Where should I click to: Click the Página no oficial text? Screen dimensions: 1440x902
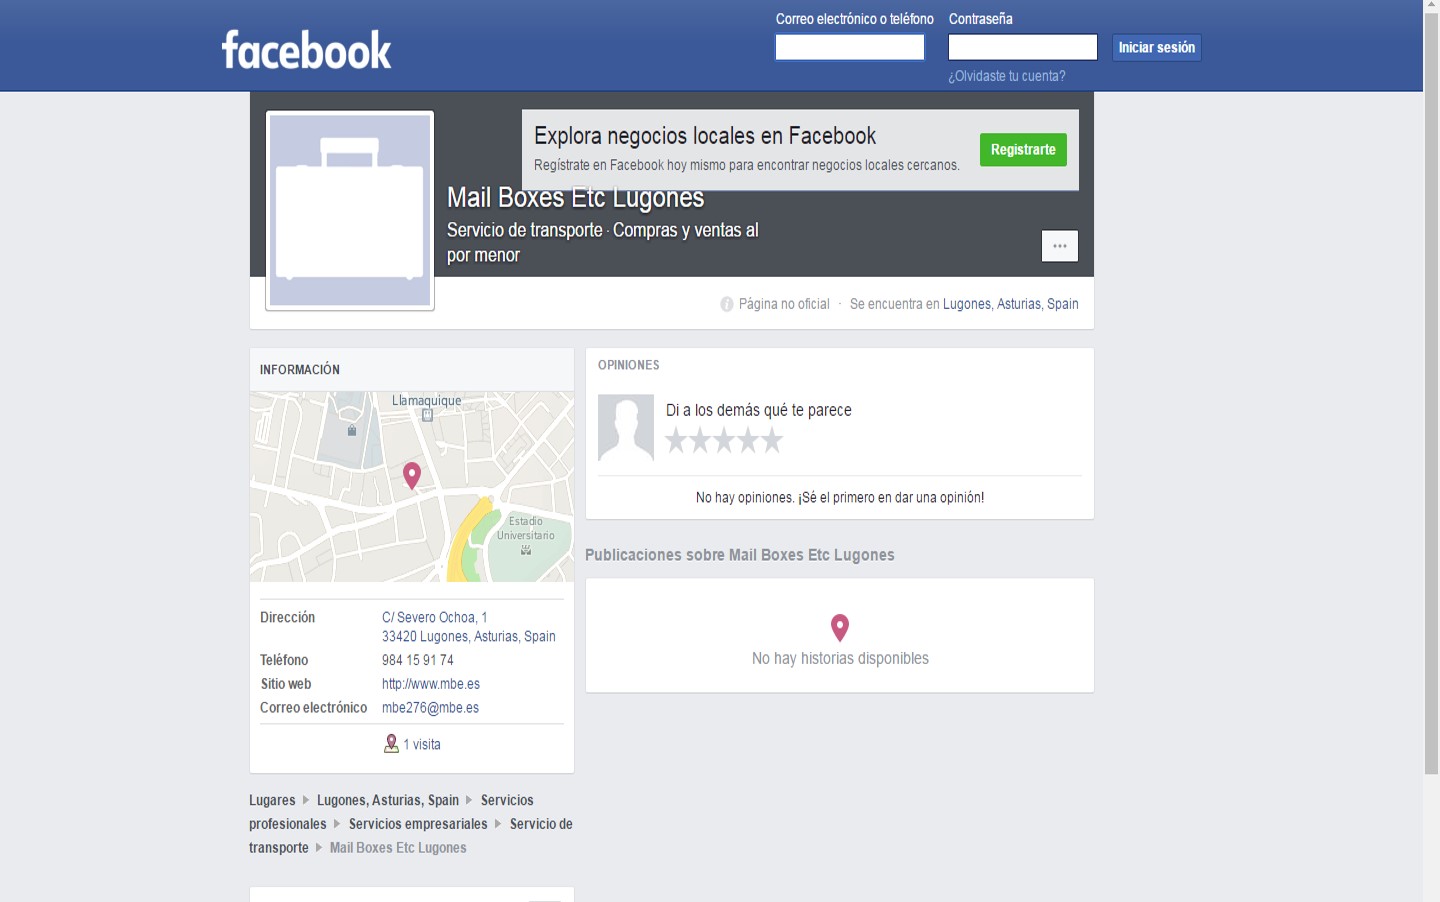point(784,304)
